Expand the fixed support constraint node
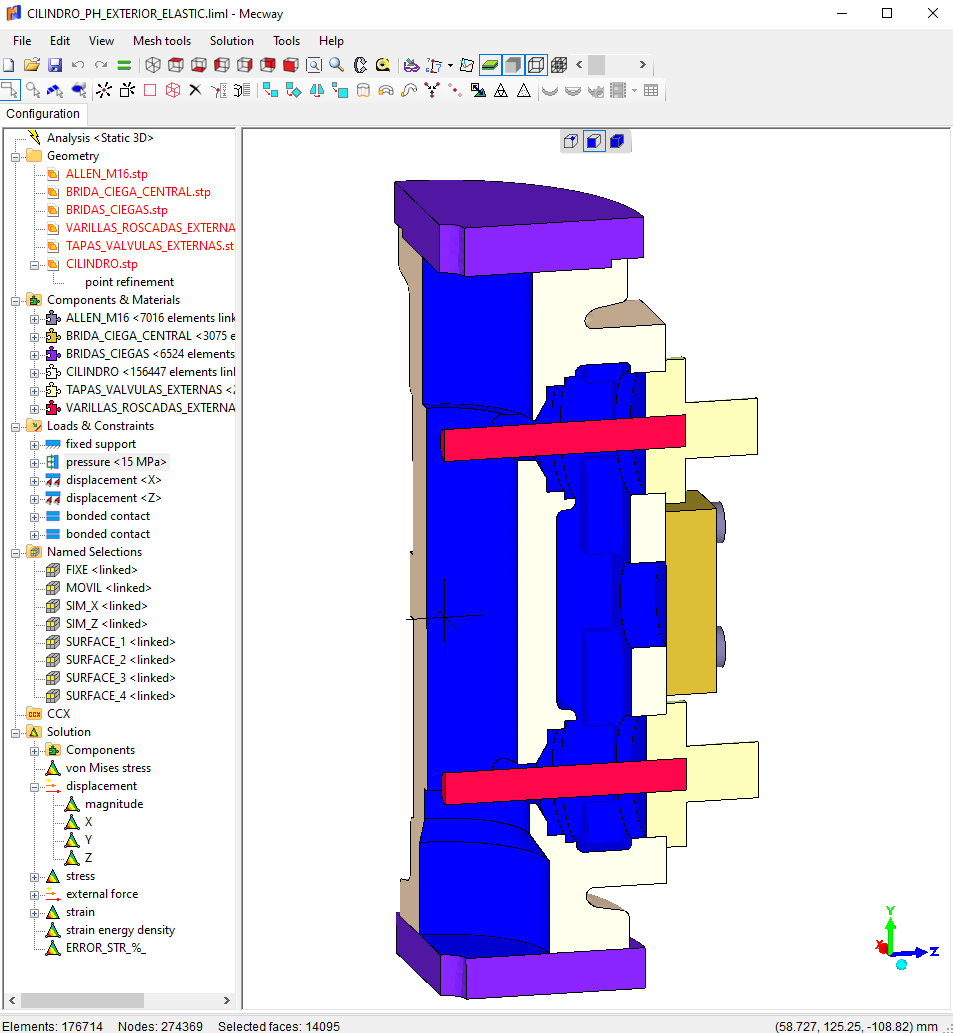 (x=34, y=445)
